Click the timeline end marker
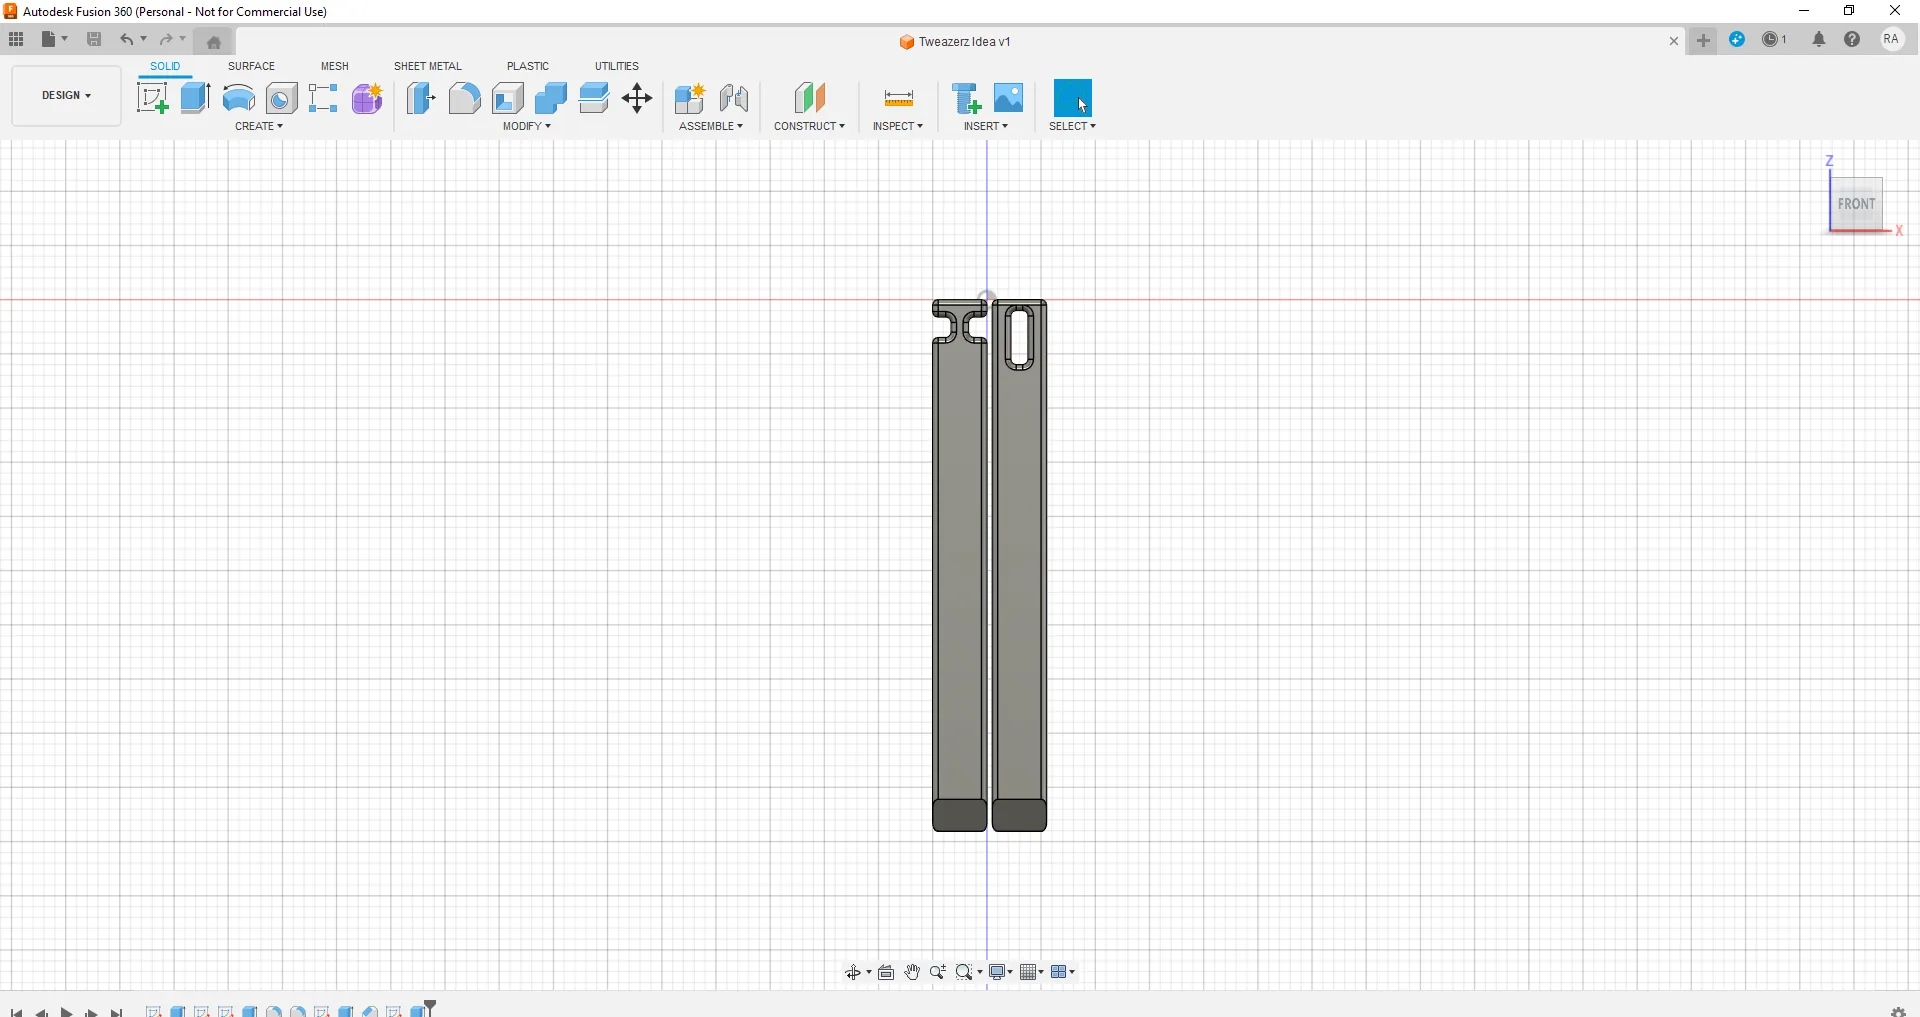 (x=431, y=1007)
